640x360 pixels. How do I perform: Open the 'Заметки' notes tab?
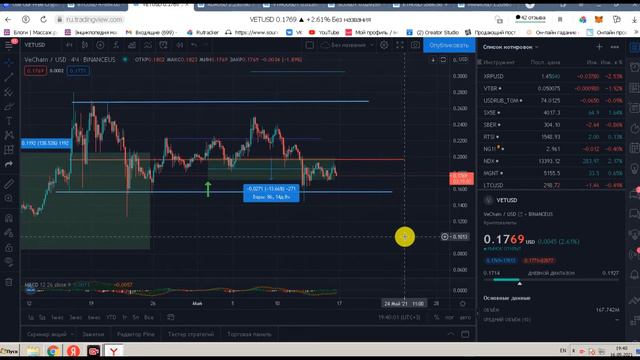click(93, 334)
